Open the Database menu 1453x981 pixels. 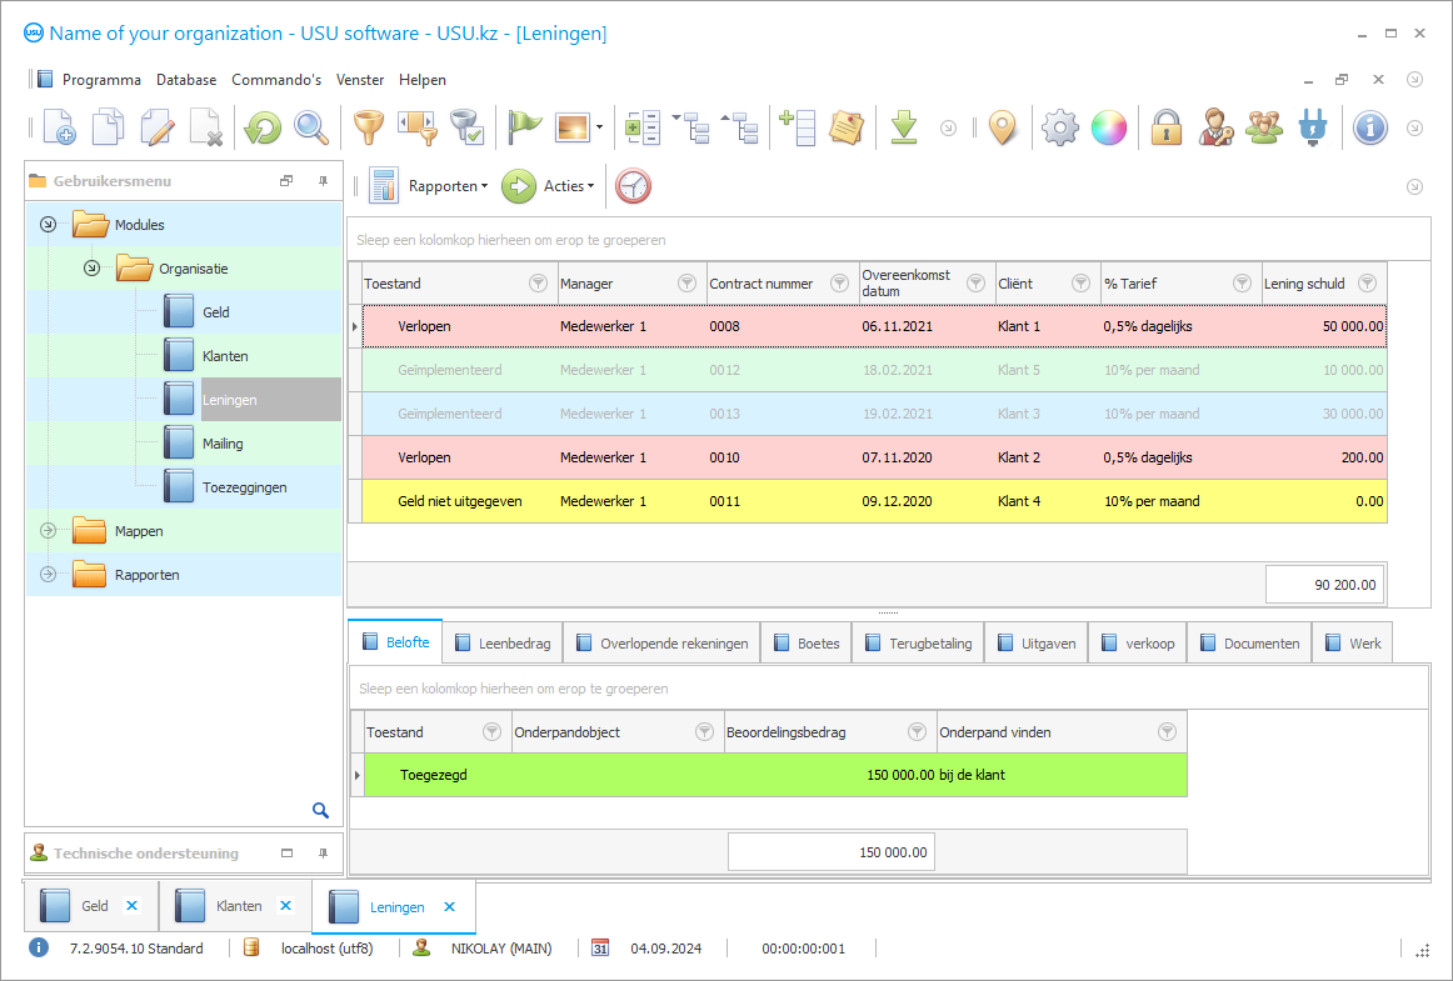[x=186, y=80]
